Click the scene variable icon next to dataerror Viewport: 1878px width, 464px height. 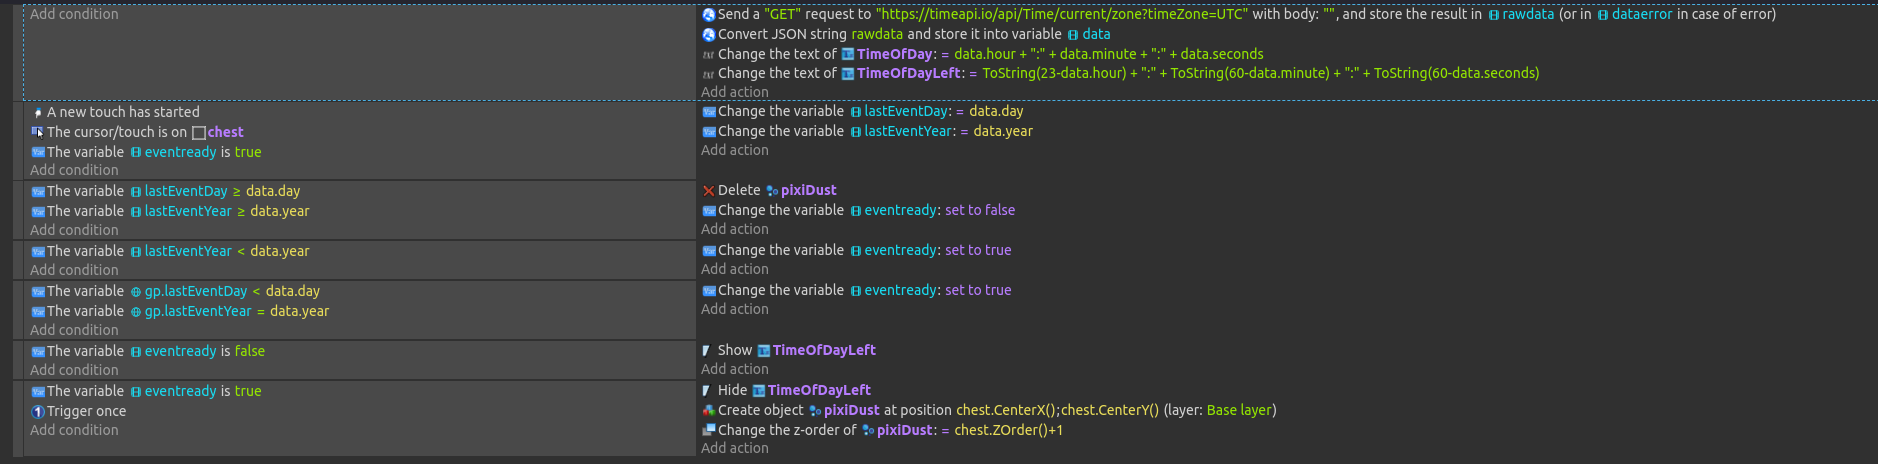tap(1603, 14)
